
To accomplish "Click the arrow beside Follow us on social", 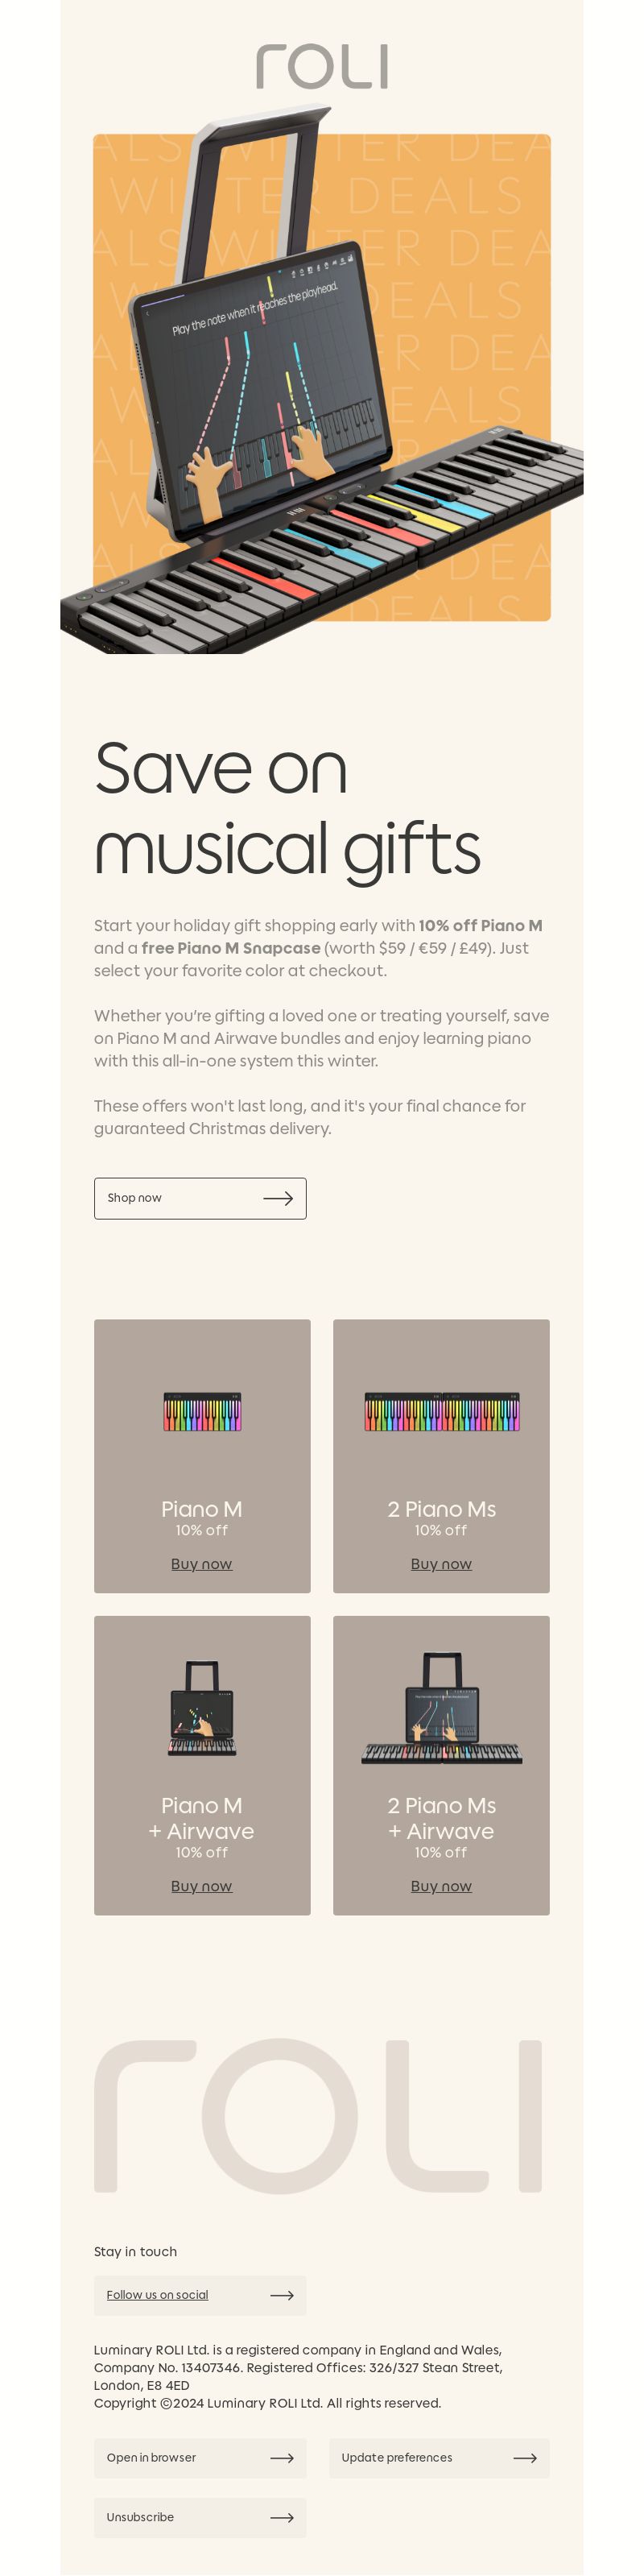I will pos(282,2295).
